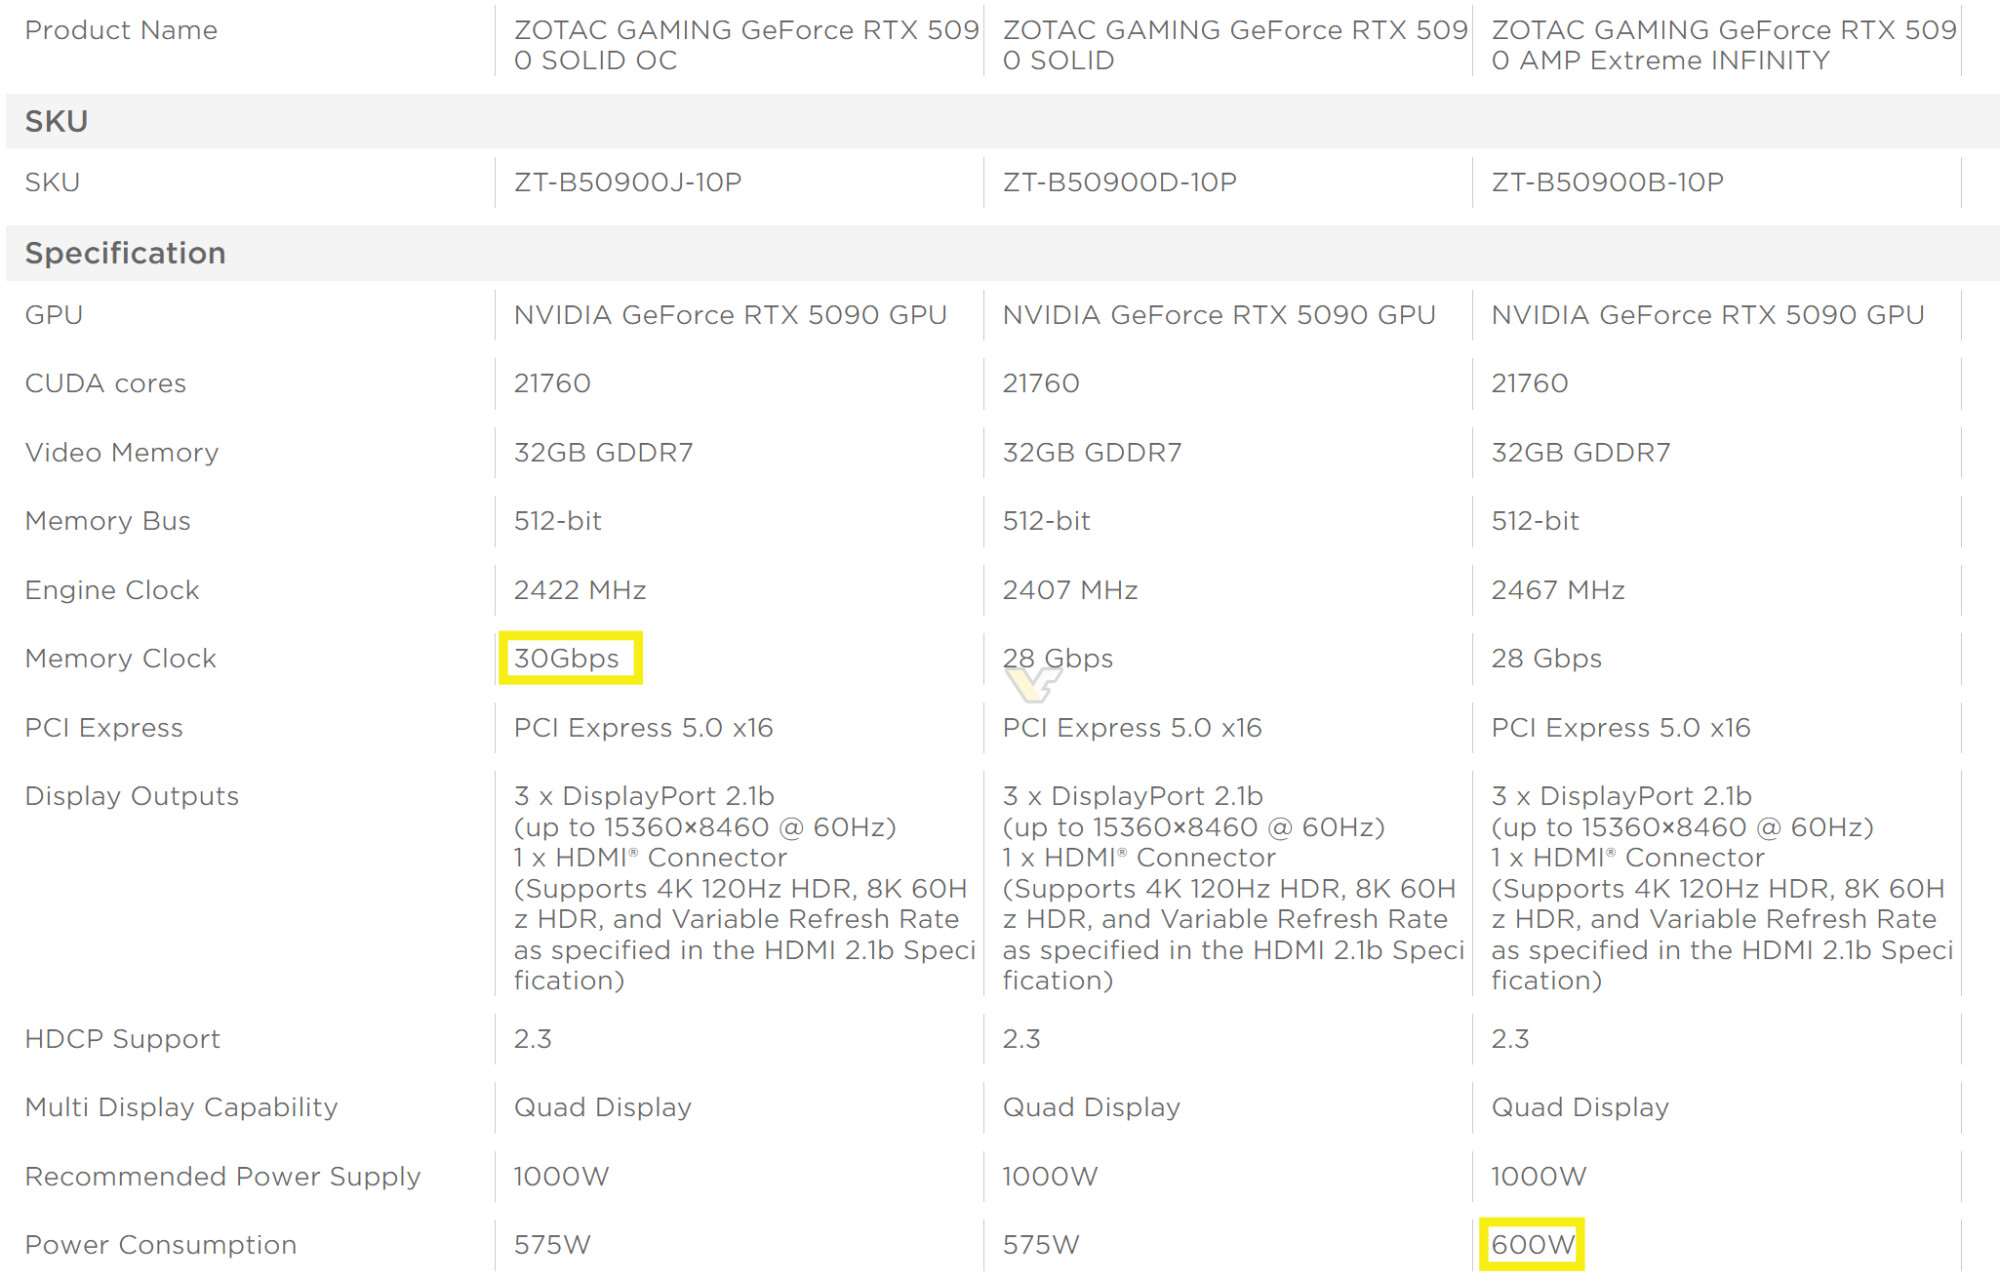Click the CUDA cores row label

105,383
